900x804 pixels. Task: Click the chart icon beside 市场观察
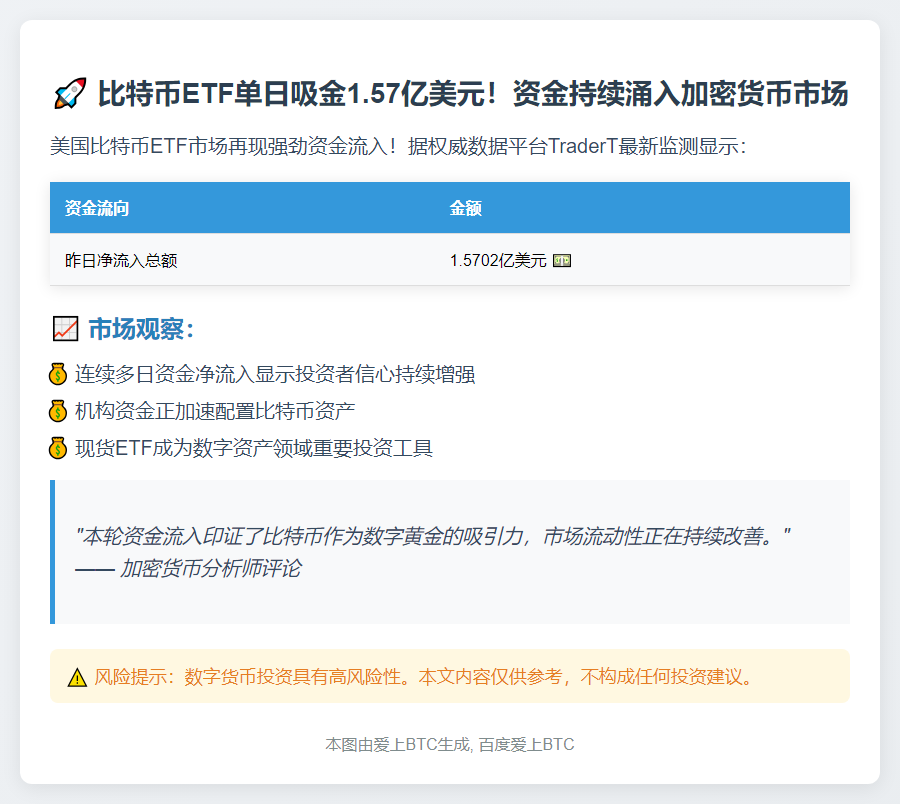coord(65,328)
